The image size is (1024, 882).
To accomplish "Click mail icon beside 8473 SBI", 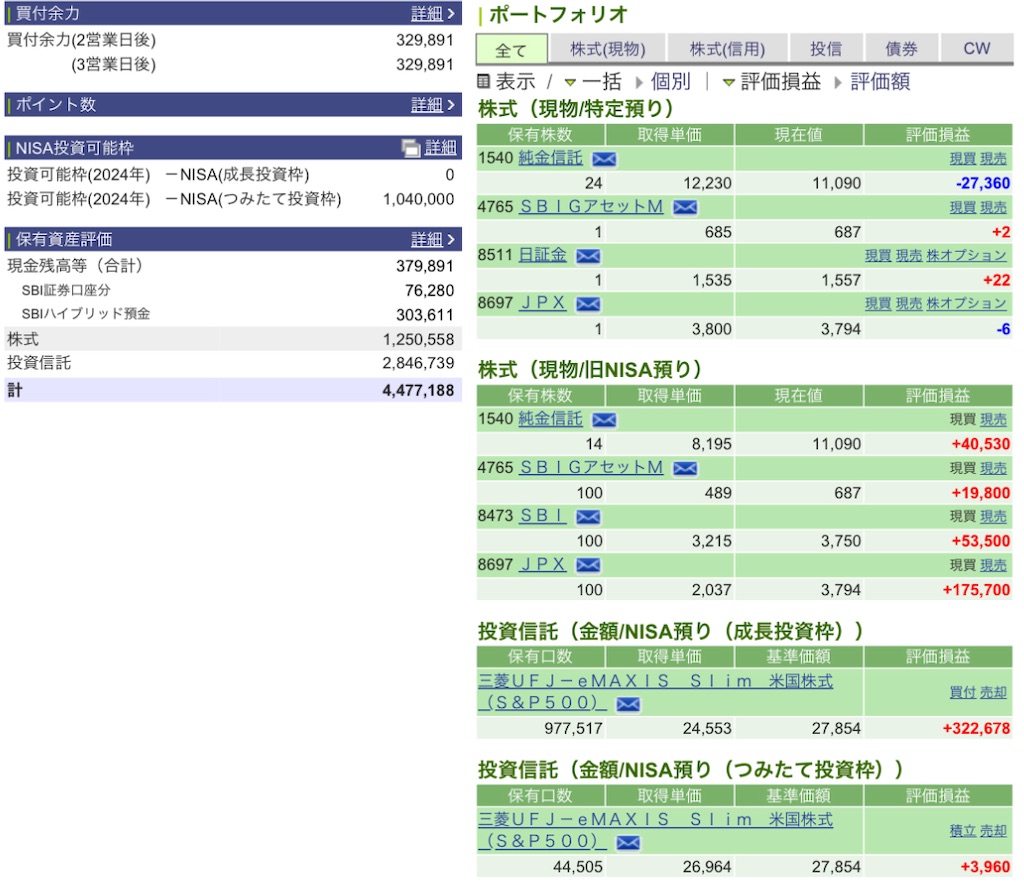I will click(x=588, y=517).
